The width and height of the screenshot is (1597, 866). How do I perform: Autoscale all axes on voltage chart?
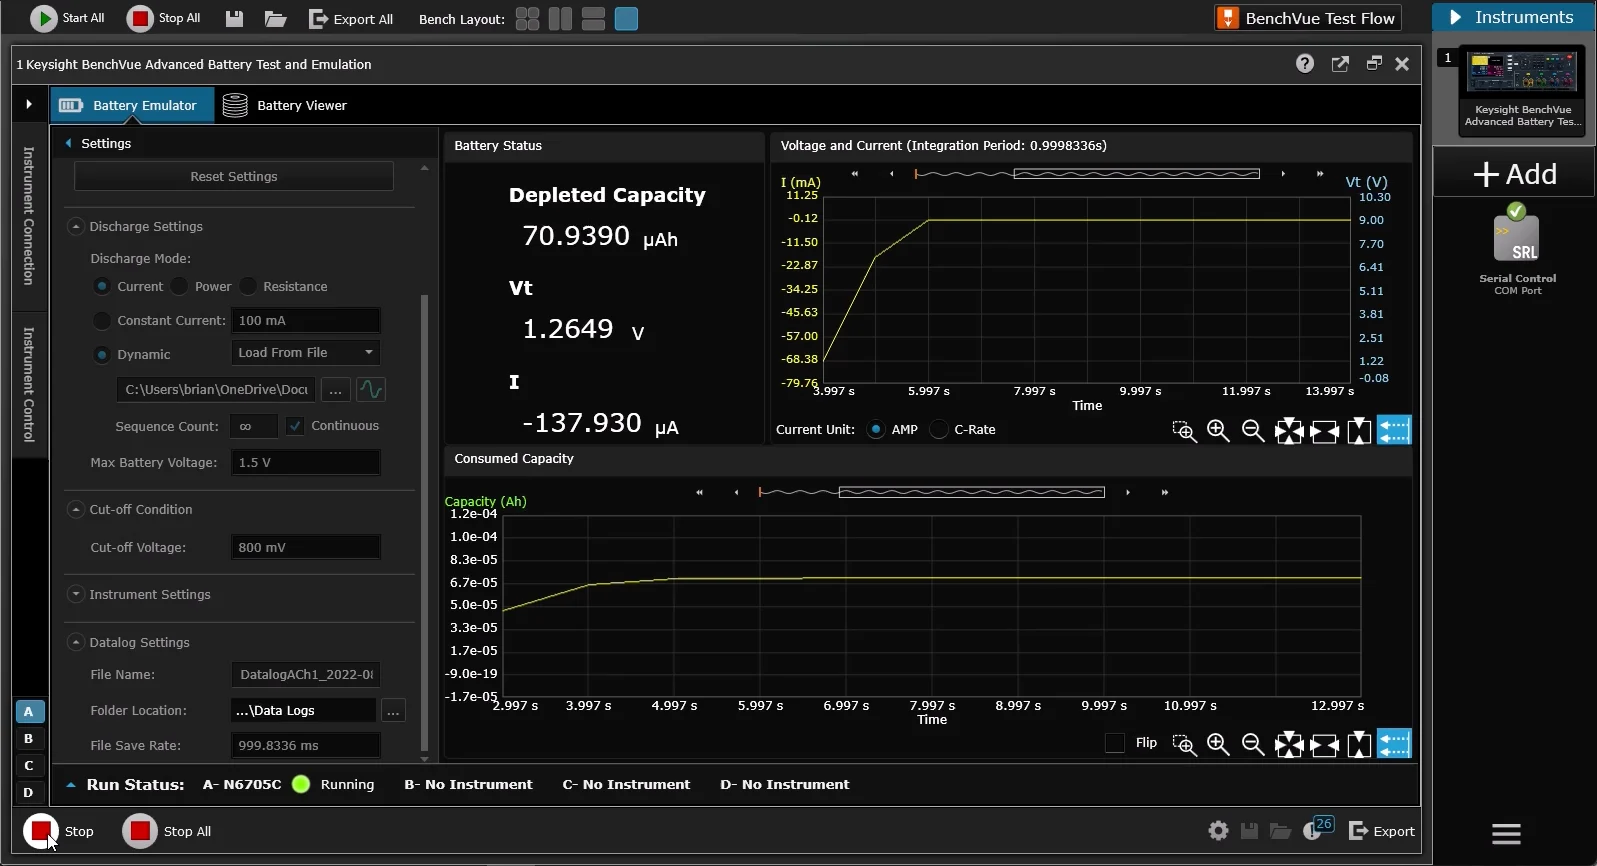point(1289,430)
